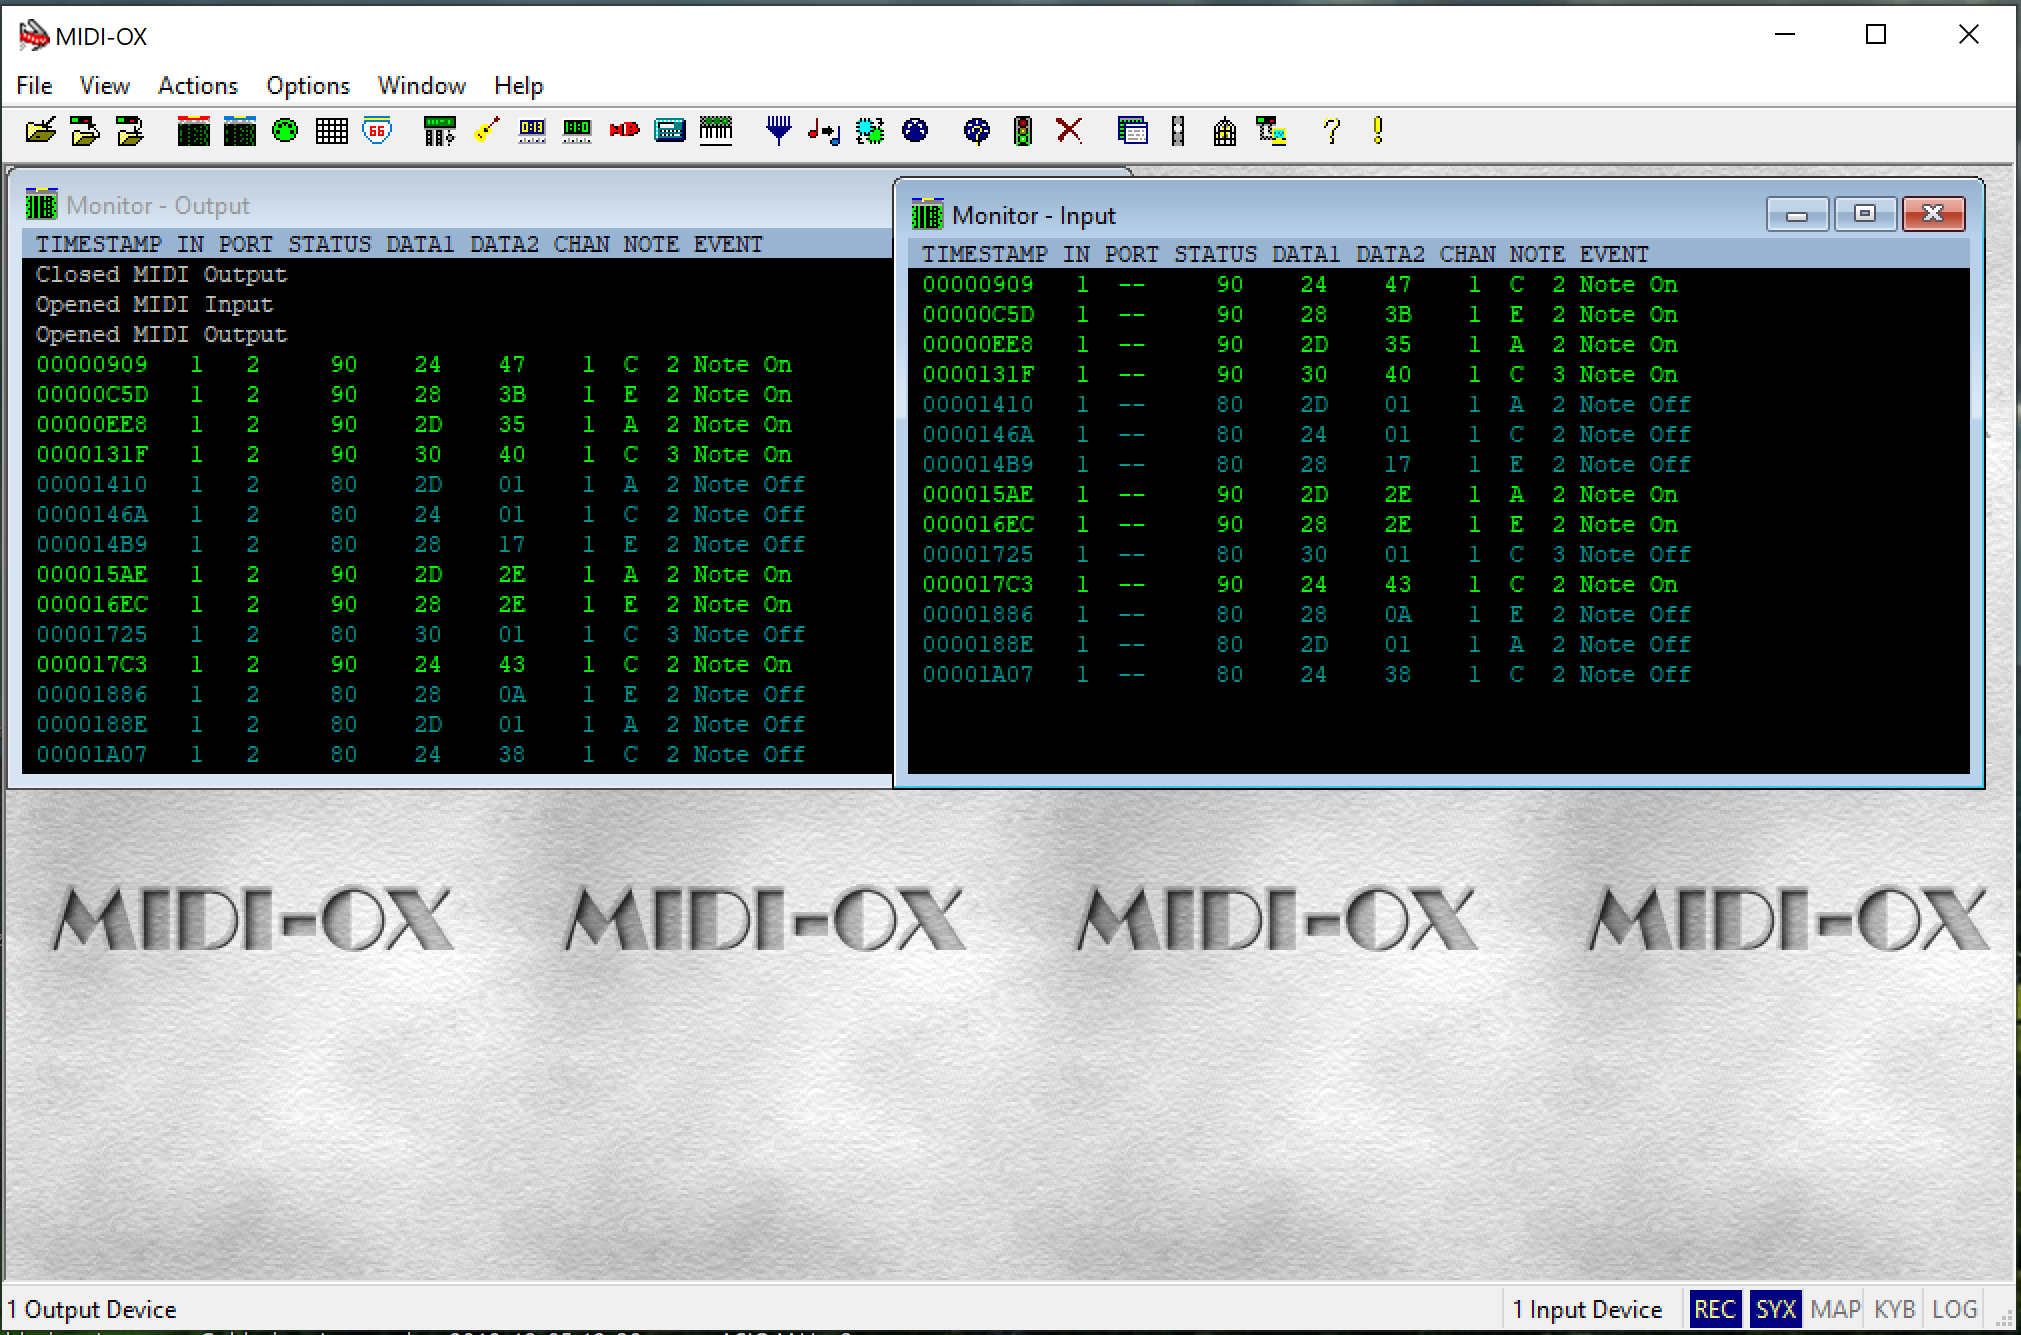Bring the Monitor - Output window forward
2021x1335 pixels.
tap(400, 206)
